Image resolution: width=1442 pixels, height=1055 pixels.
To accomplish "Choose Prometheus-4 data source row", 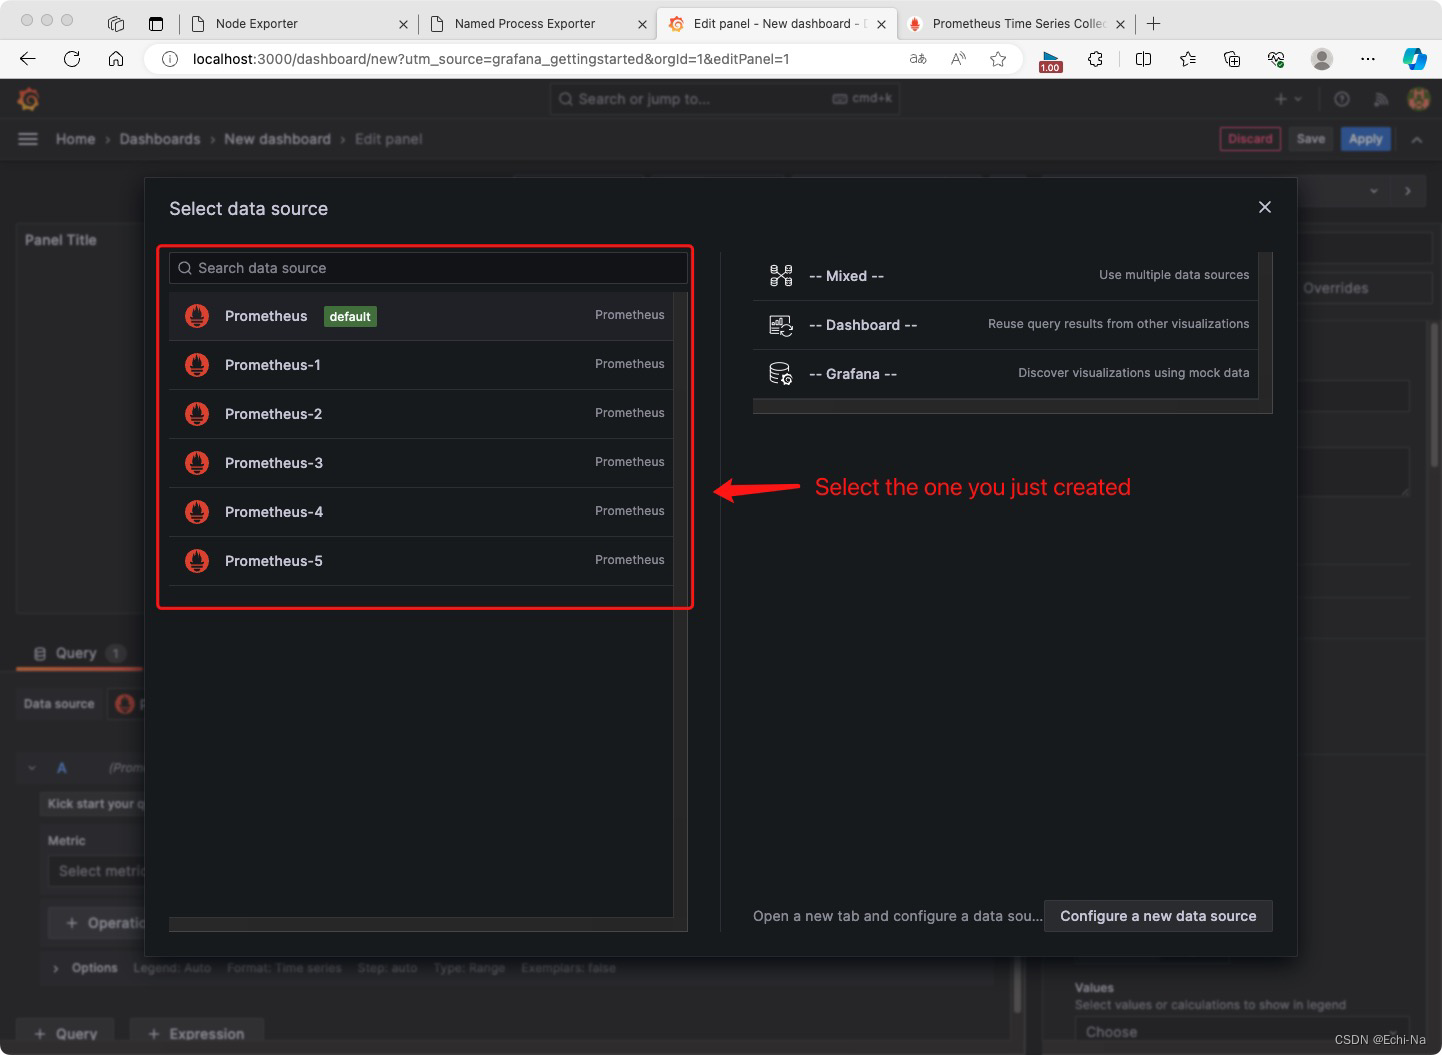I will (x=421, y=512).
